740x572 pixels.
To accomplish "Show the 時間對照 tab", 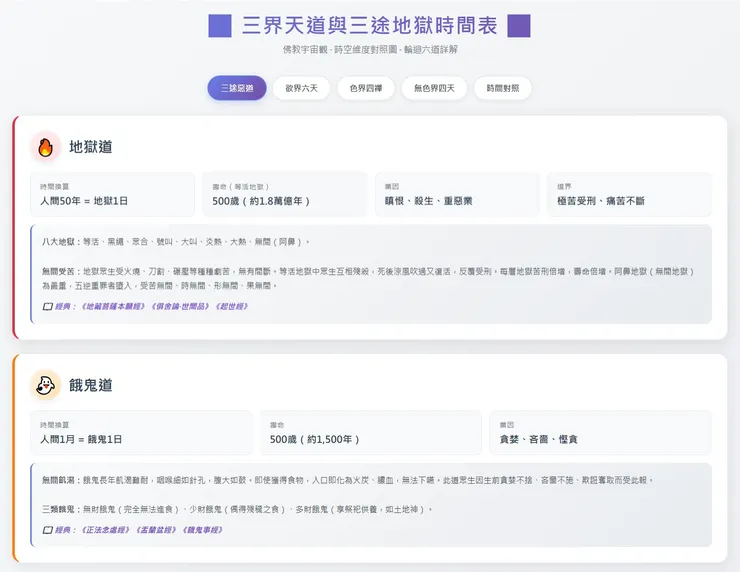I will click(x=503, y=88).
